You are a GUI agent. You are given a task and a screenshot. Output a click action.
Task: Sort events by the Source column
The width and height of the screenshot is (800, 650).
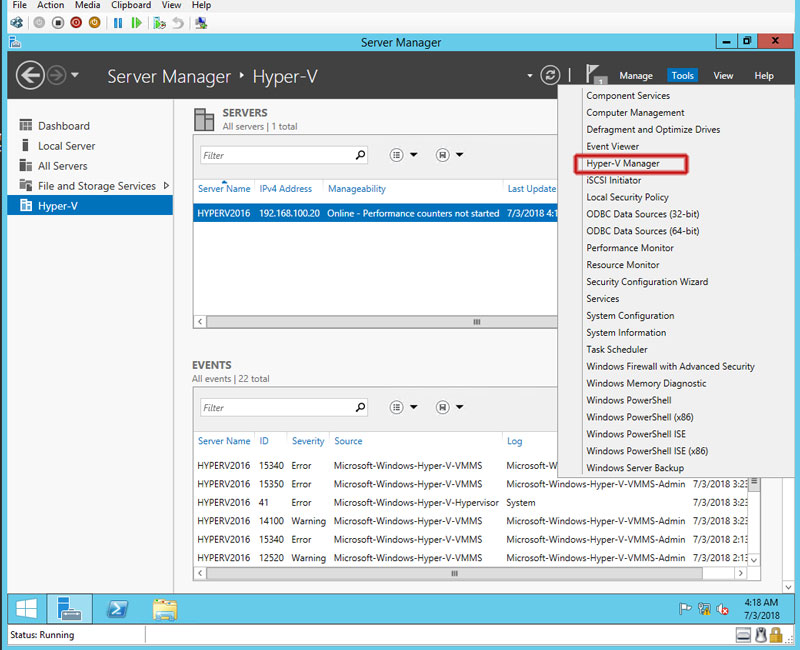point(348,441)
